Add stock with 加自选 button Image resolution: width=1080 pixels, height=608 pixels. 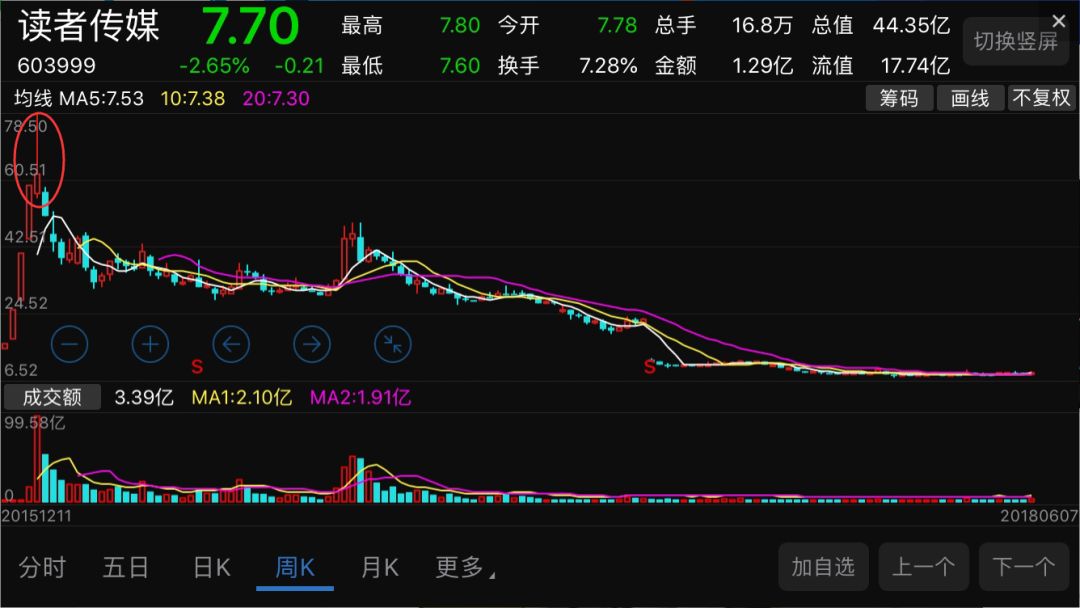click(x=823, y=567)
